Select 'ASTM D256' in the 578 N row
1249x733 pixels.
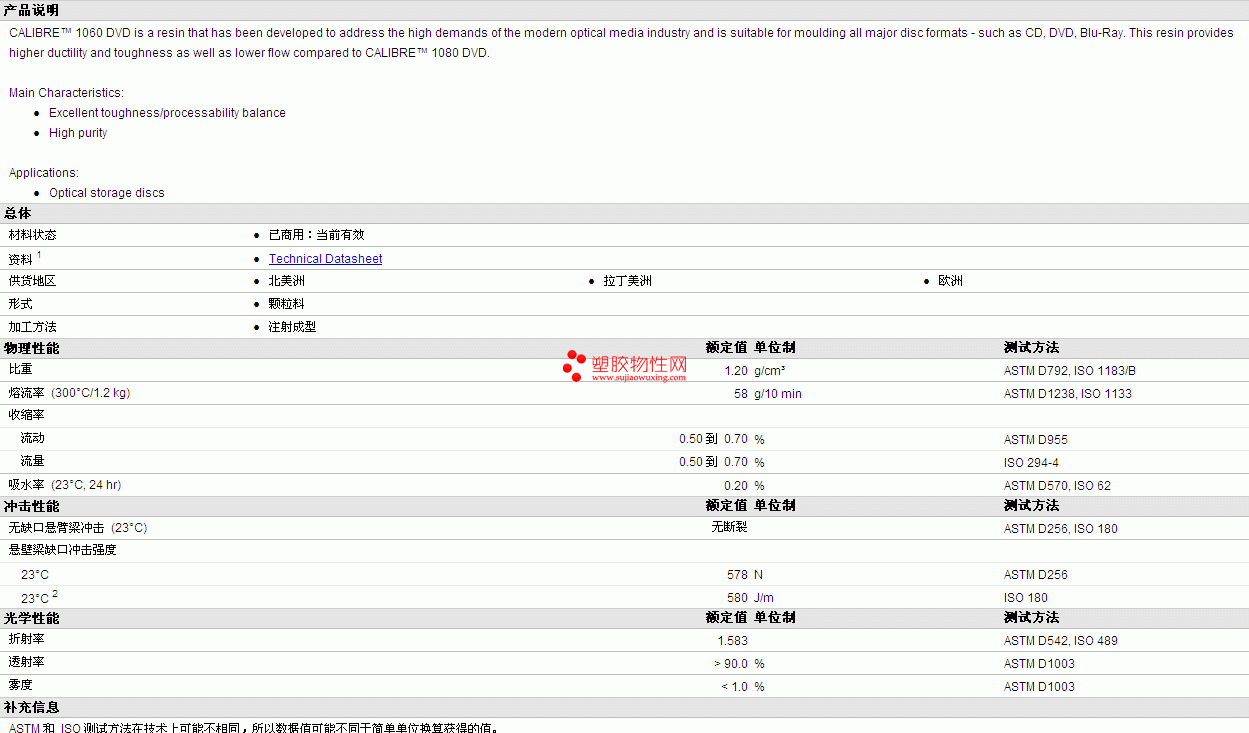tap(1036, 575)
